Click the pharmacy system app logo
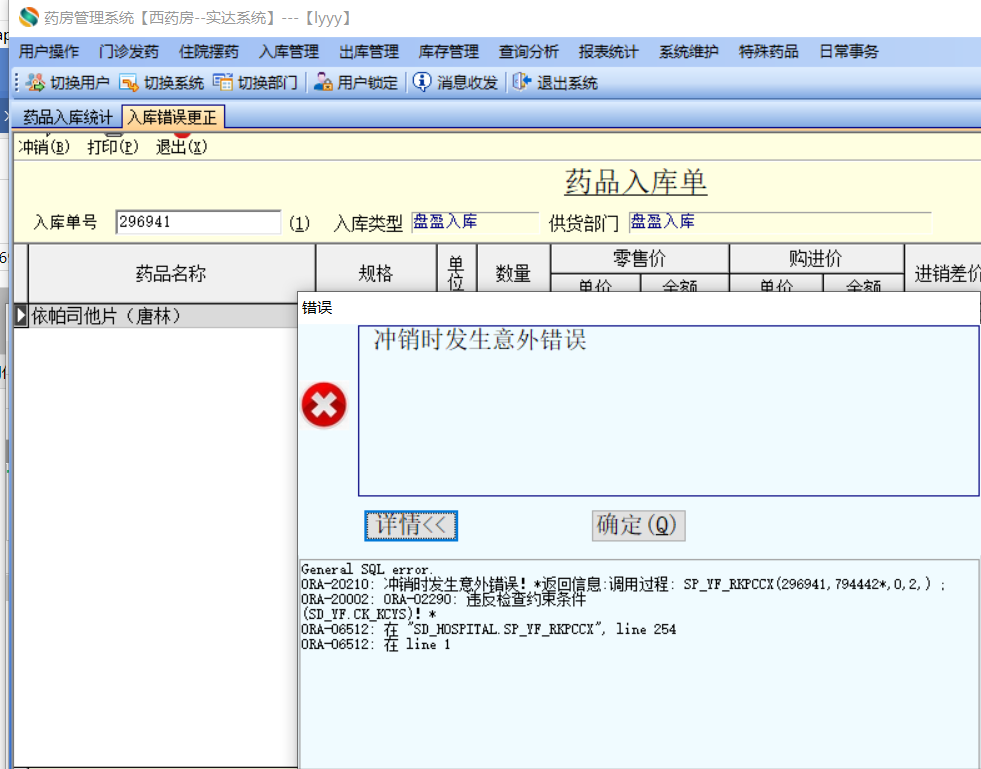 pos(28,17)
